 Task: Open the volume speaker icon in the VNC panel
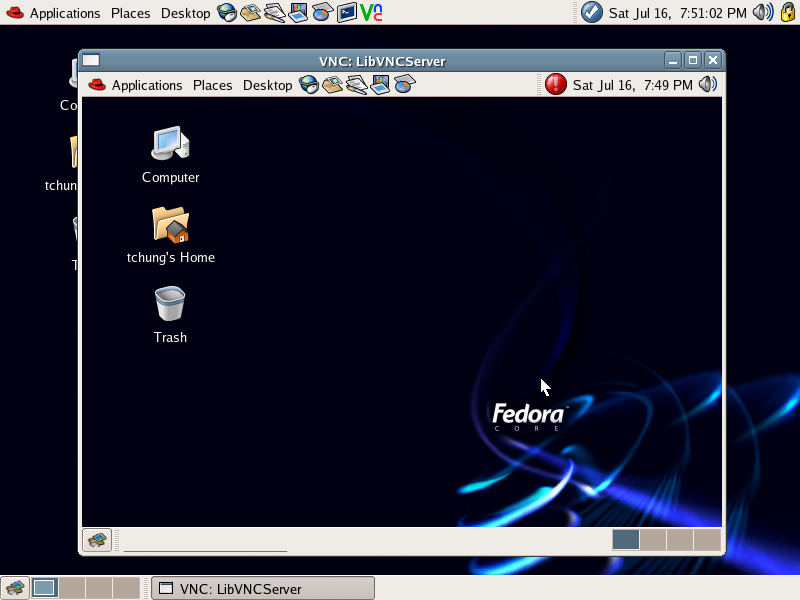click(x=708, y=84)
